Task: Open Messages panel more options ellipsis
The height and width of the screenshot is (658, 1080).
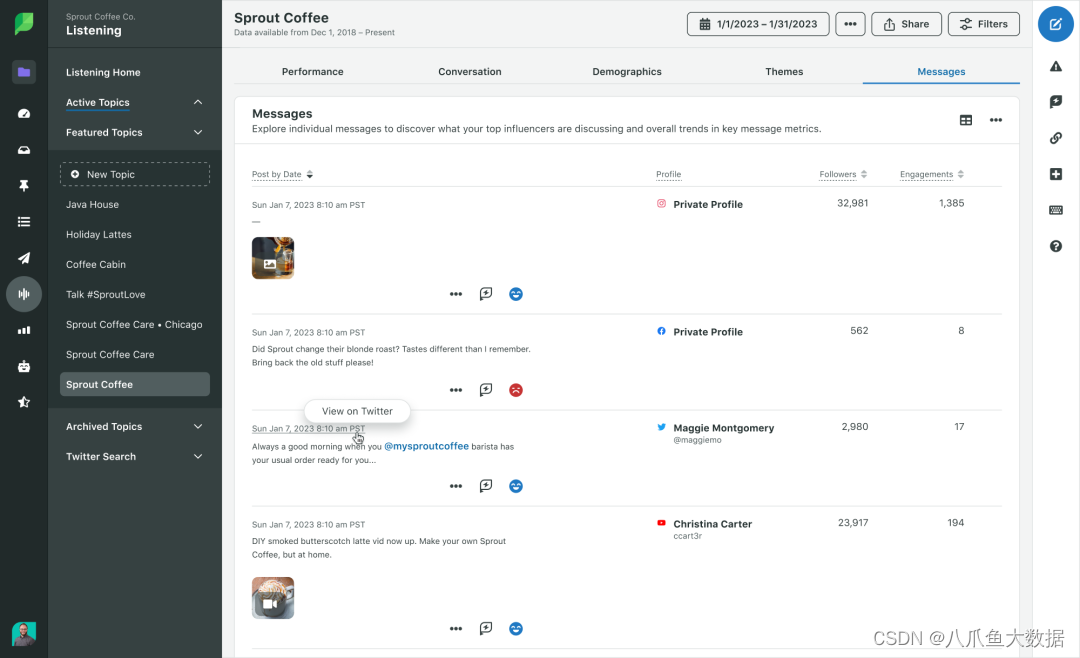Action: point(996,120)
